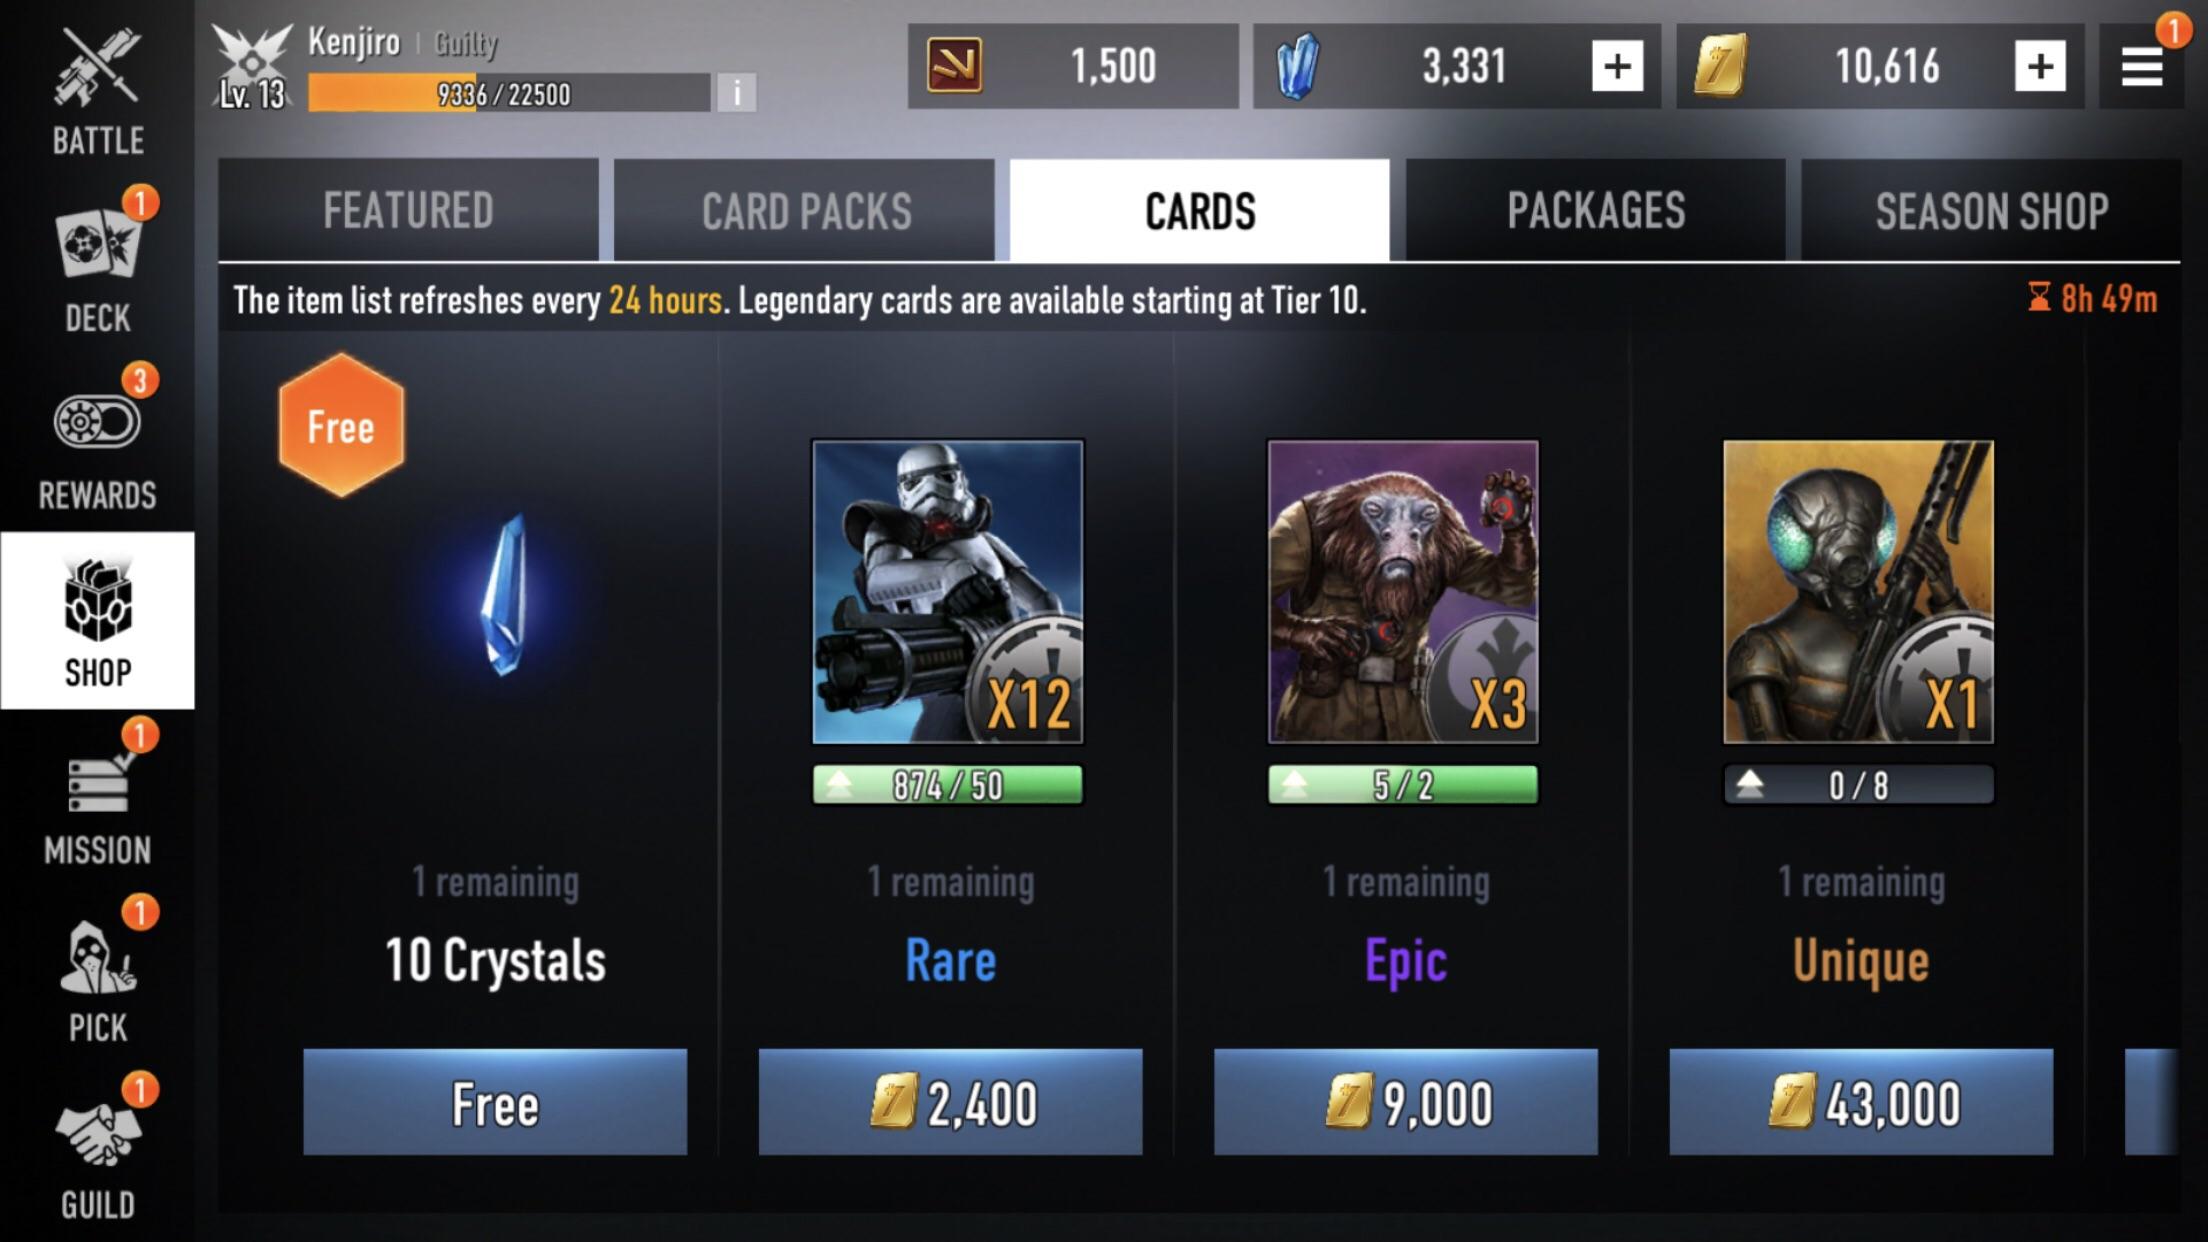Open the Pick hooded figure icon
Screen dimensions: 2208x1242
[97, 958]
